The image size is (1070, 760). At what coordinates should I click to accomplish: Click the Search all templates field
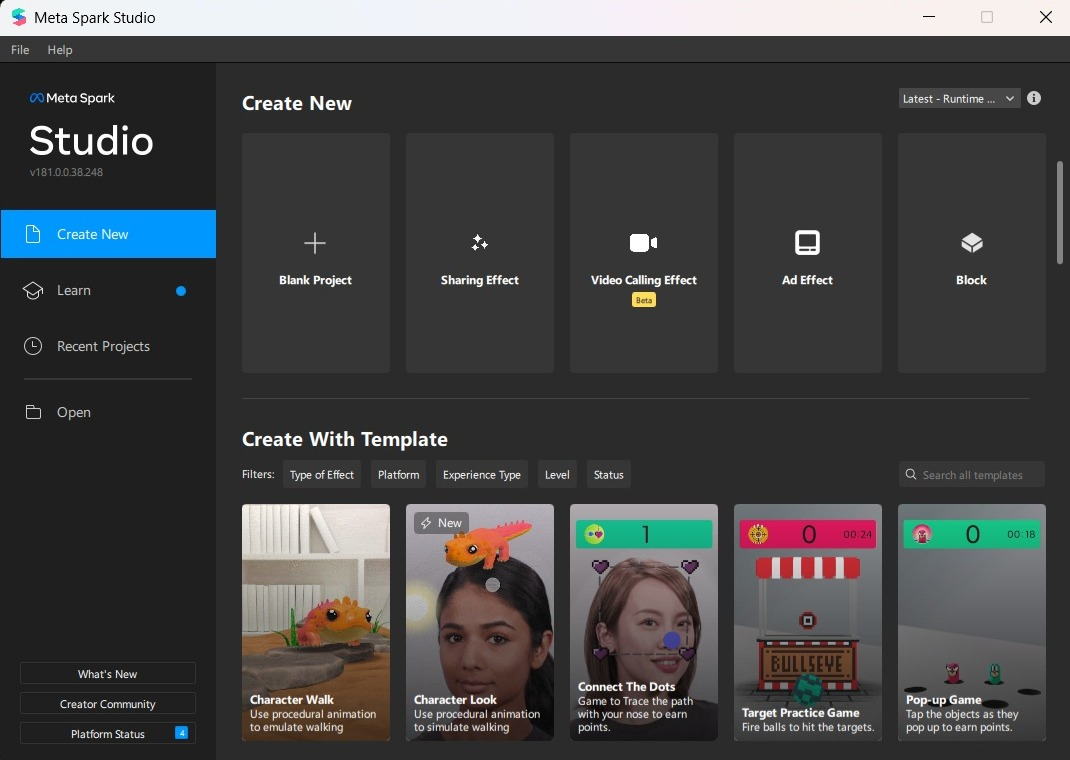pyautogui.click(x=972, y=474)
